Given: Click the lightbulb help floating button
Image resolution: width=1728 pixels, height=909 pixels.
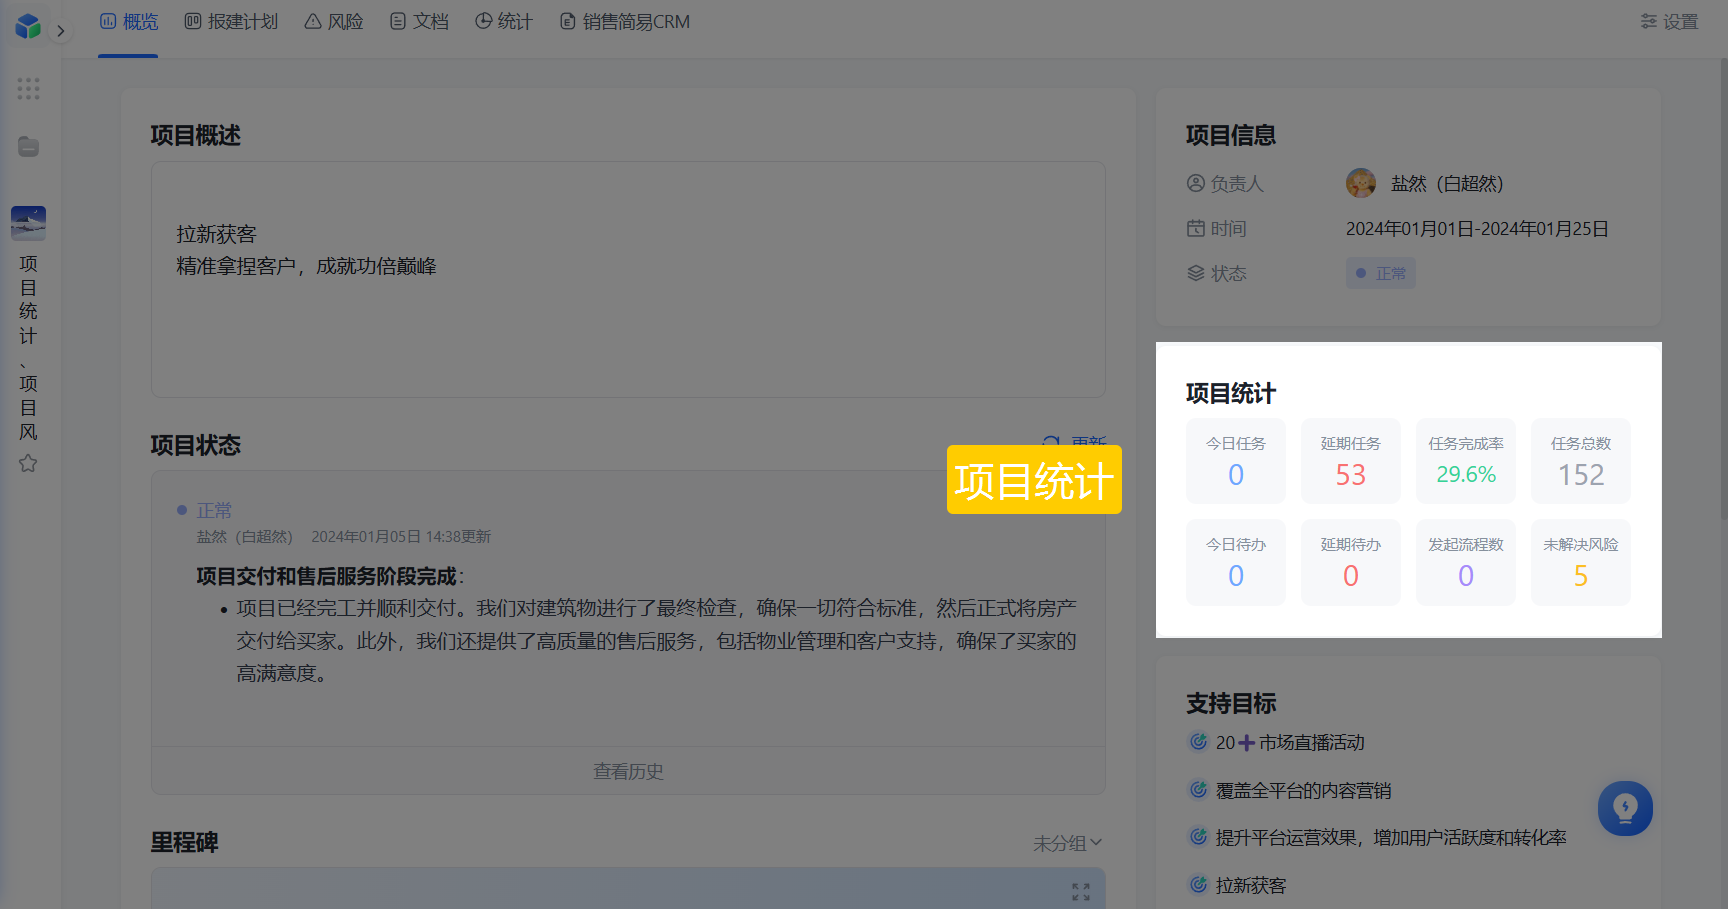Looking at the screenshot, I should point(1625,808).
